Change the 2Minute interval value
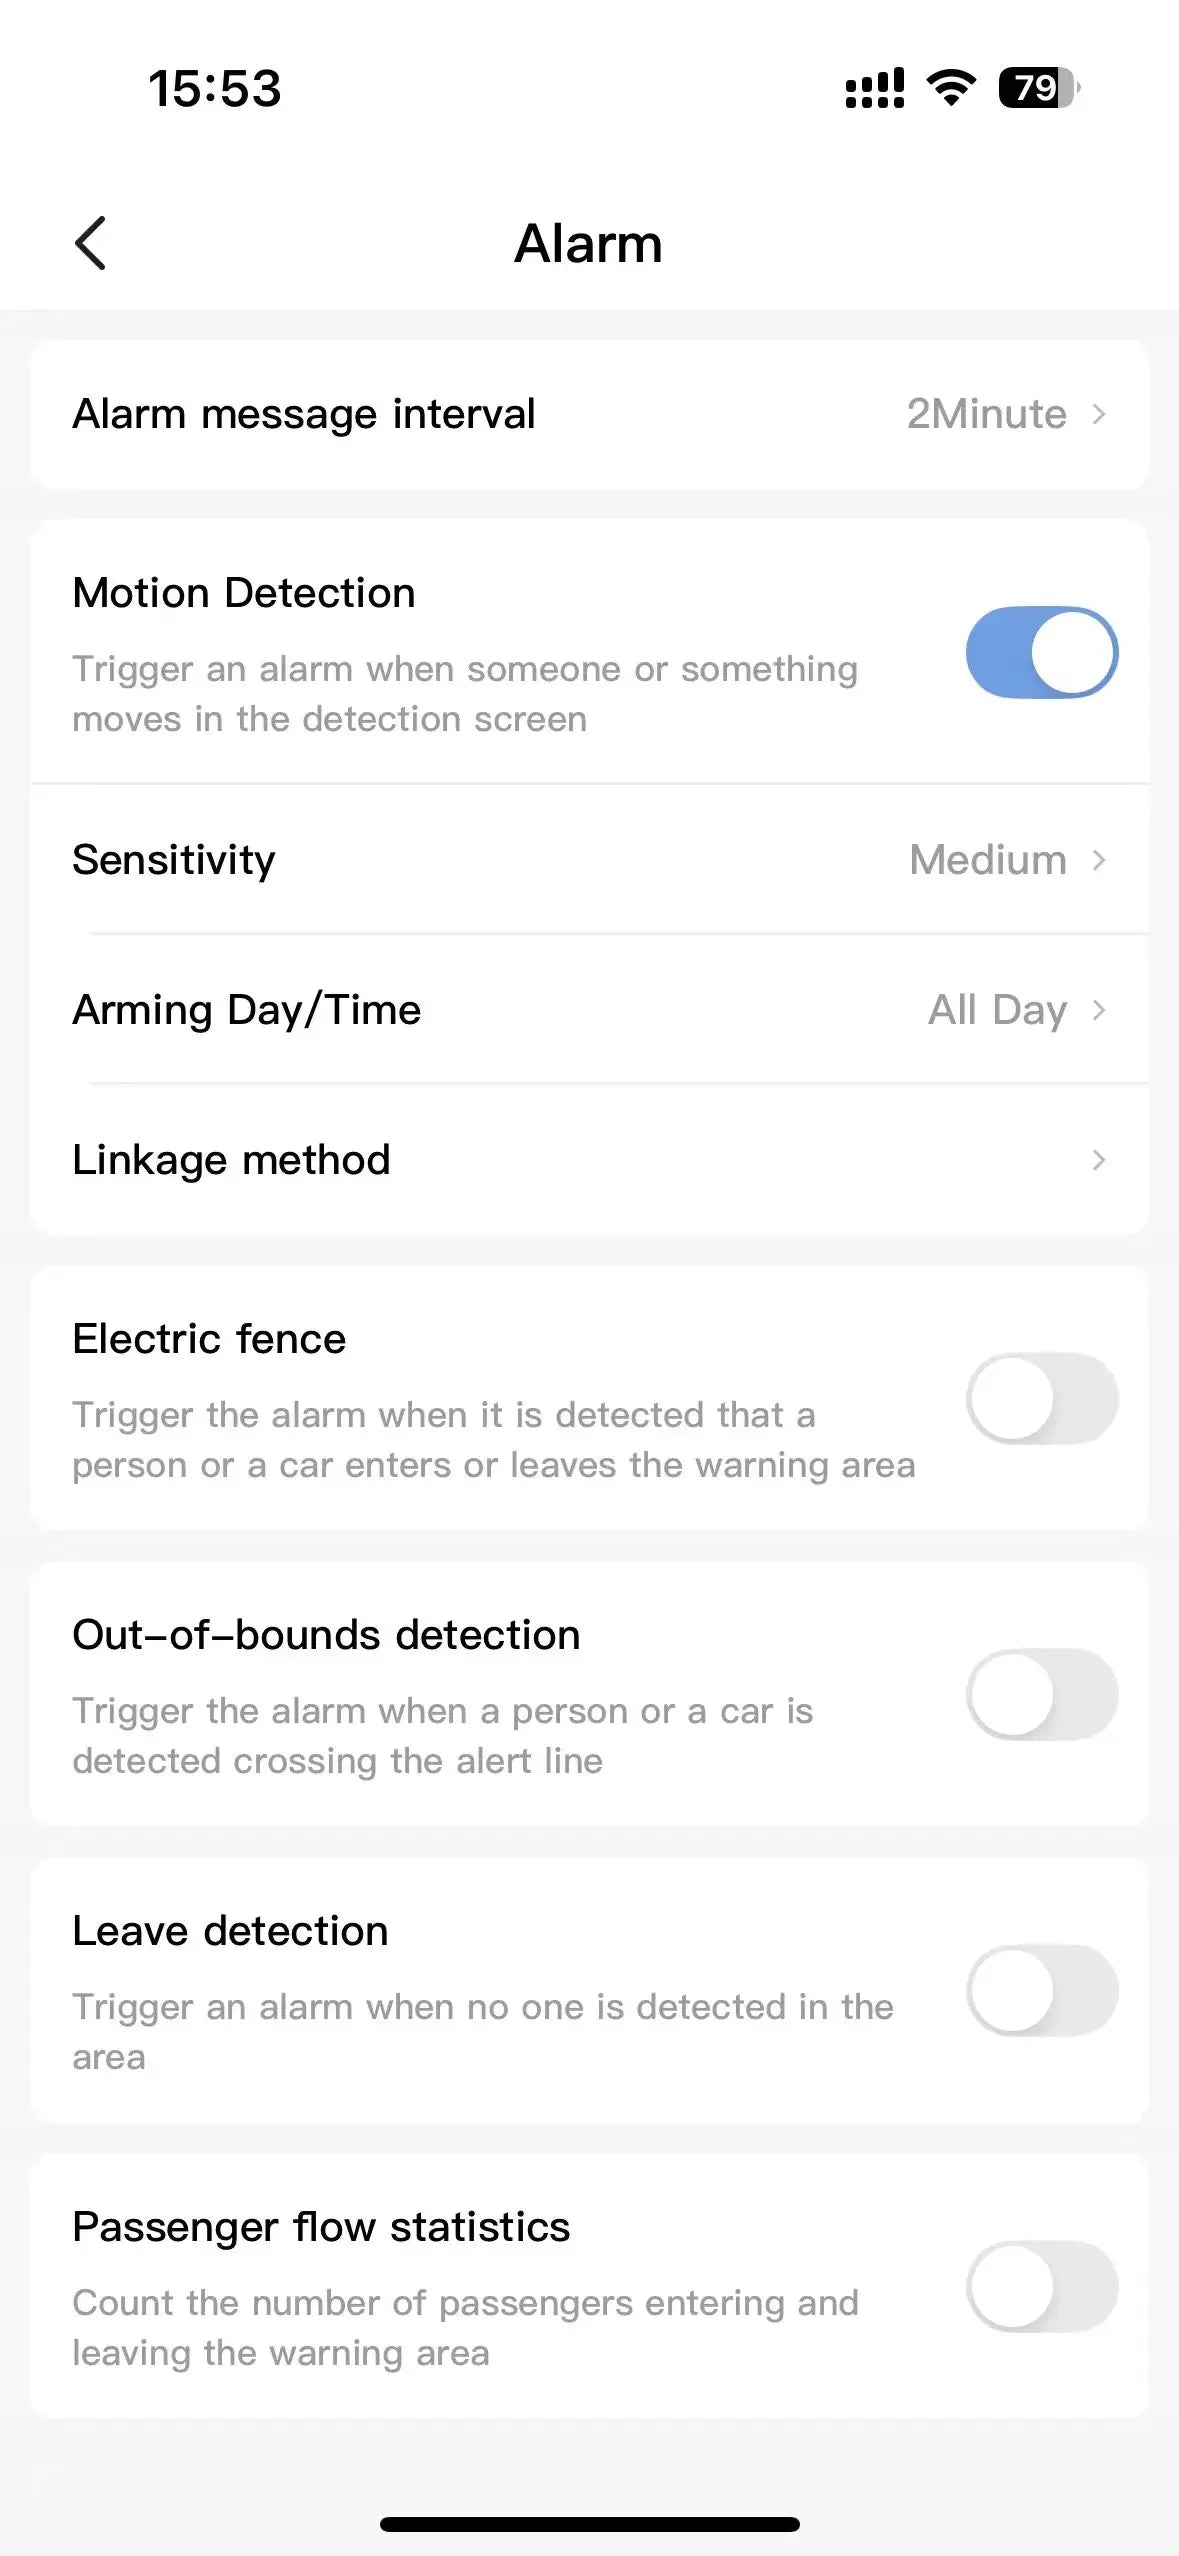 click(x=986, y=414)
